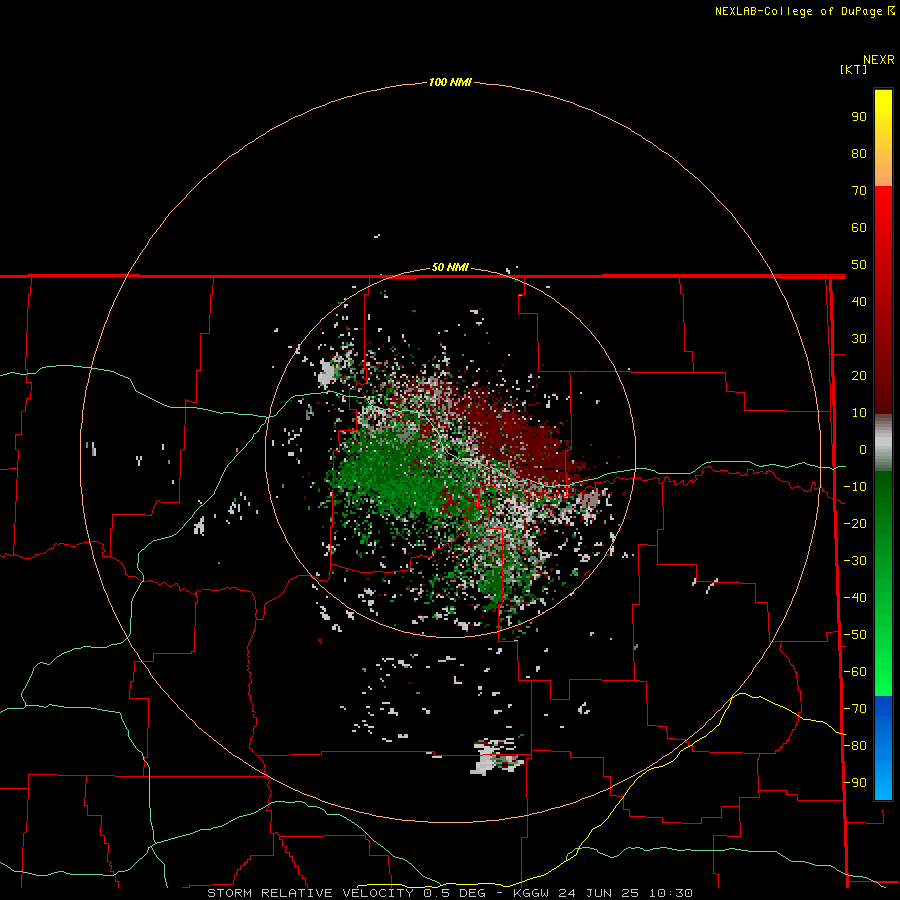Click the 10:30 time stamp in caption
900x900 pixels.
pyautogui.click(x=671, y=893)
